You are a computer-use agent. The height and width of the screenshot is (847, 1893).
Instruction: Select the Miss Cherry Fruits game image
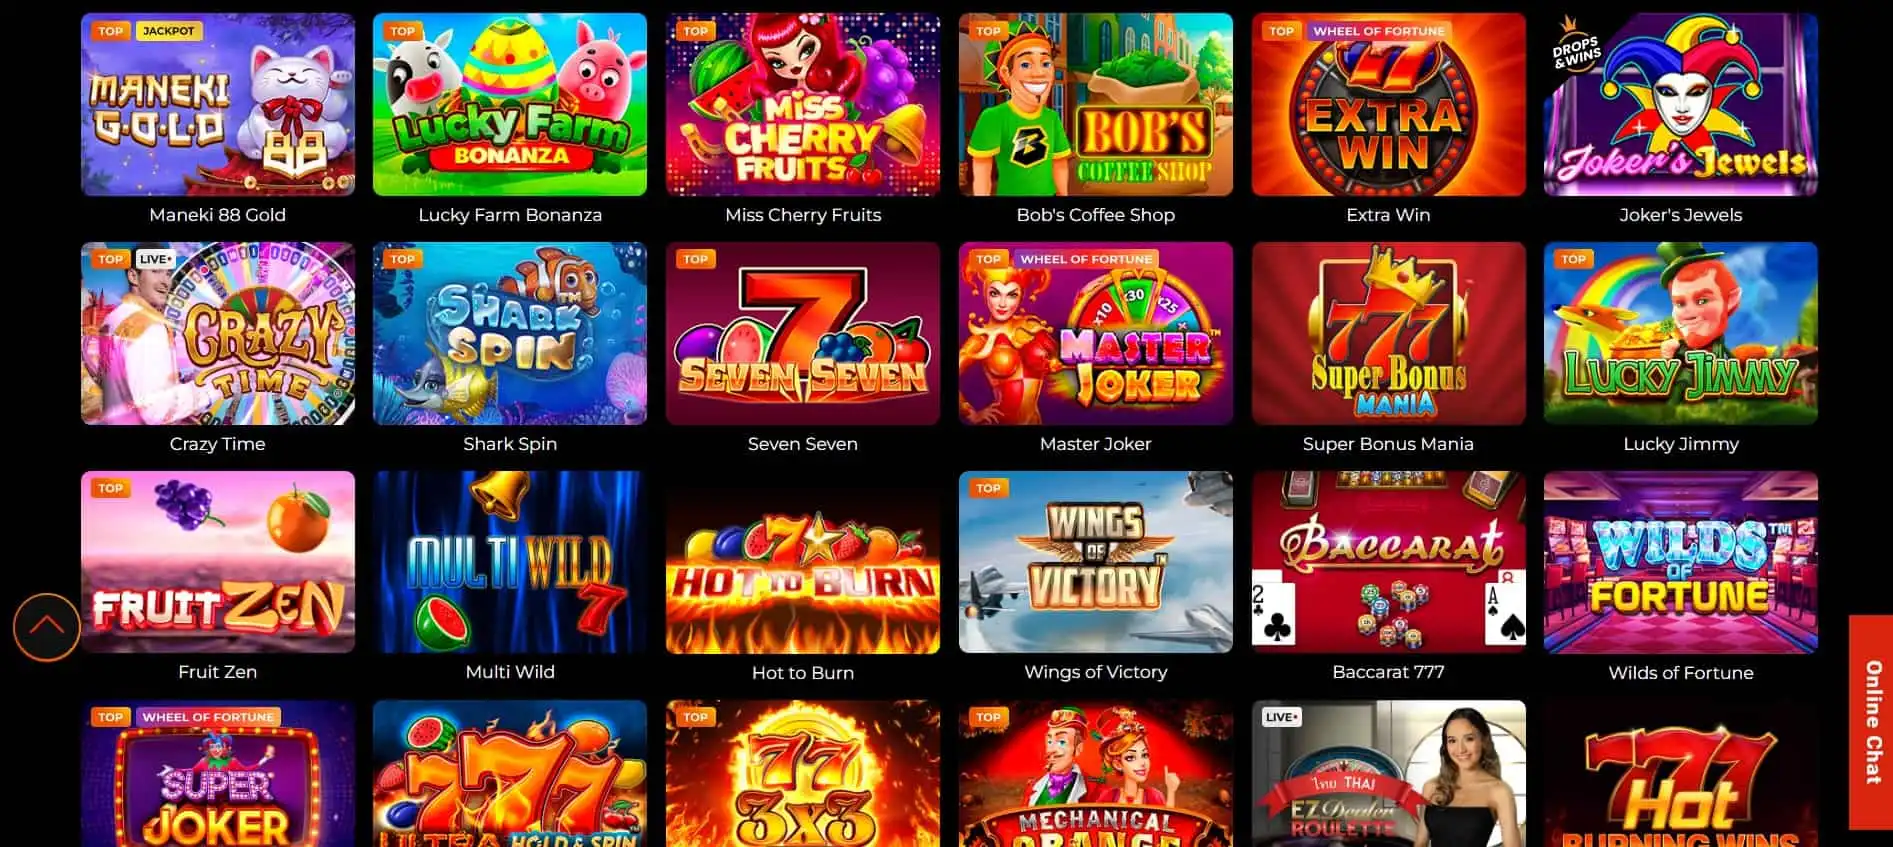803,104
